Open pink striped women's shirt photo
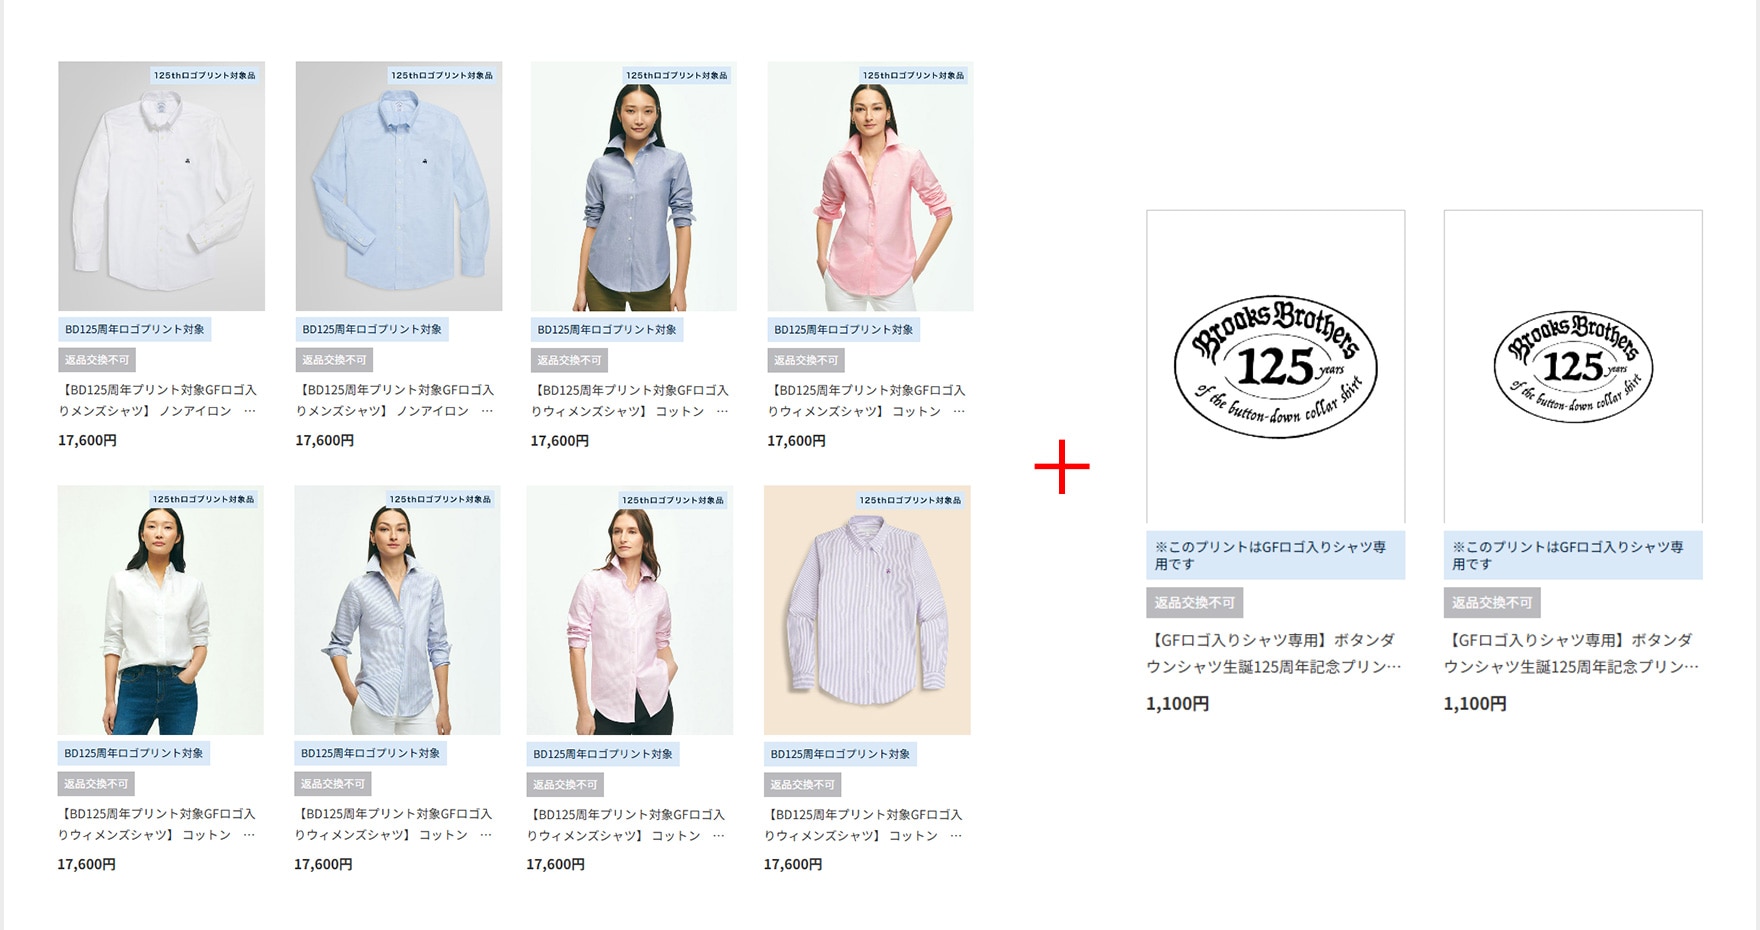 pos(629,610)
